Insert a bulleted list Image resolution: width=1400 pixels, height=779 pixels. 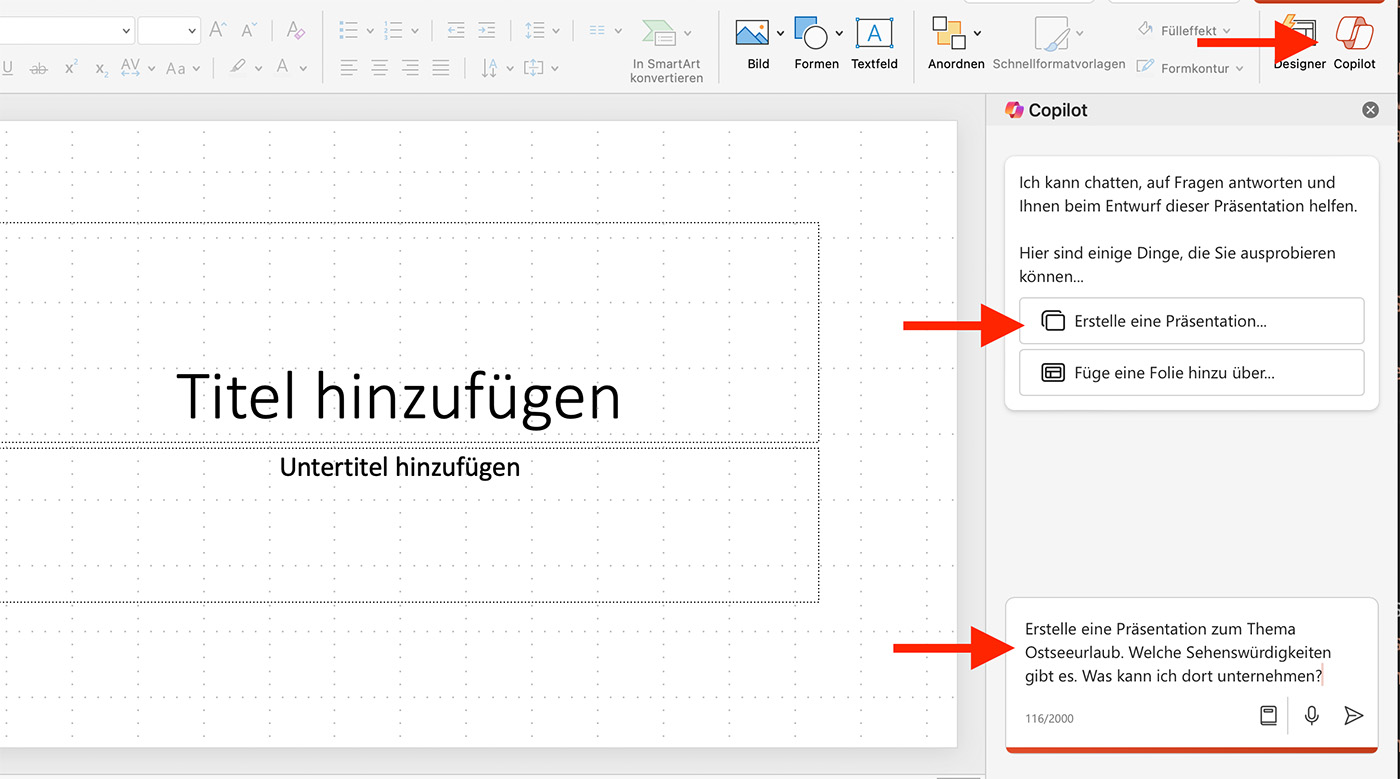[x=348, y=30]
